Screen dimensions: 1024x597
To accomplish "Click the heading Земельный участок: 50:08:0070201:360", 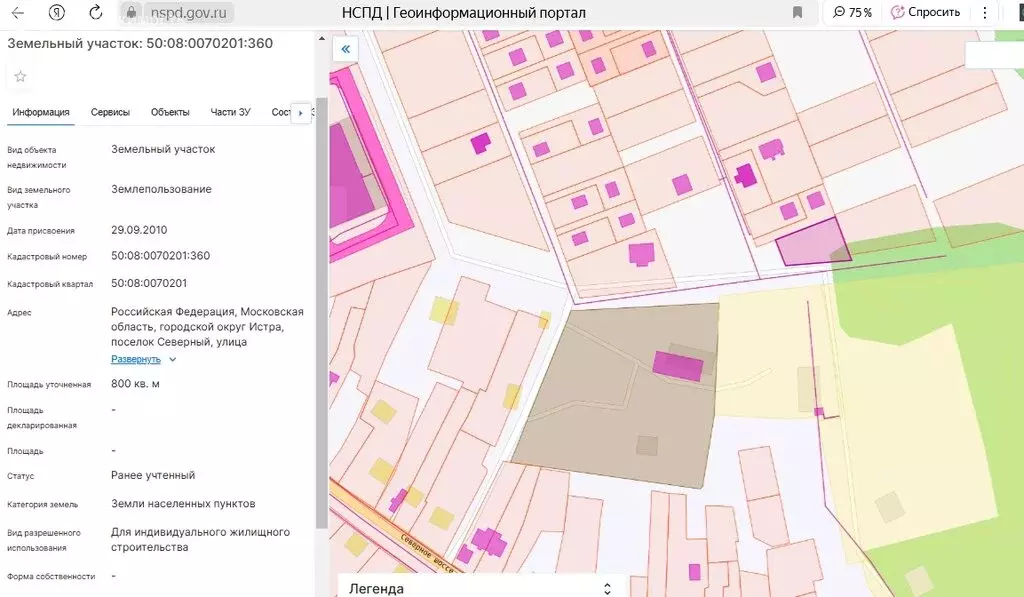I will point(140,44).
